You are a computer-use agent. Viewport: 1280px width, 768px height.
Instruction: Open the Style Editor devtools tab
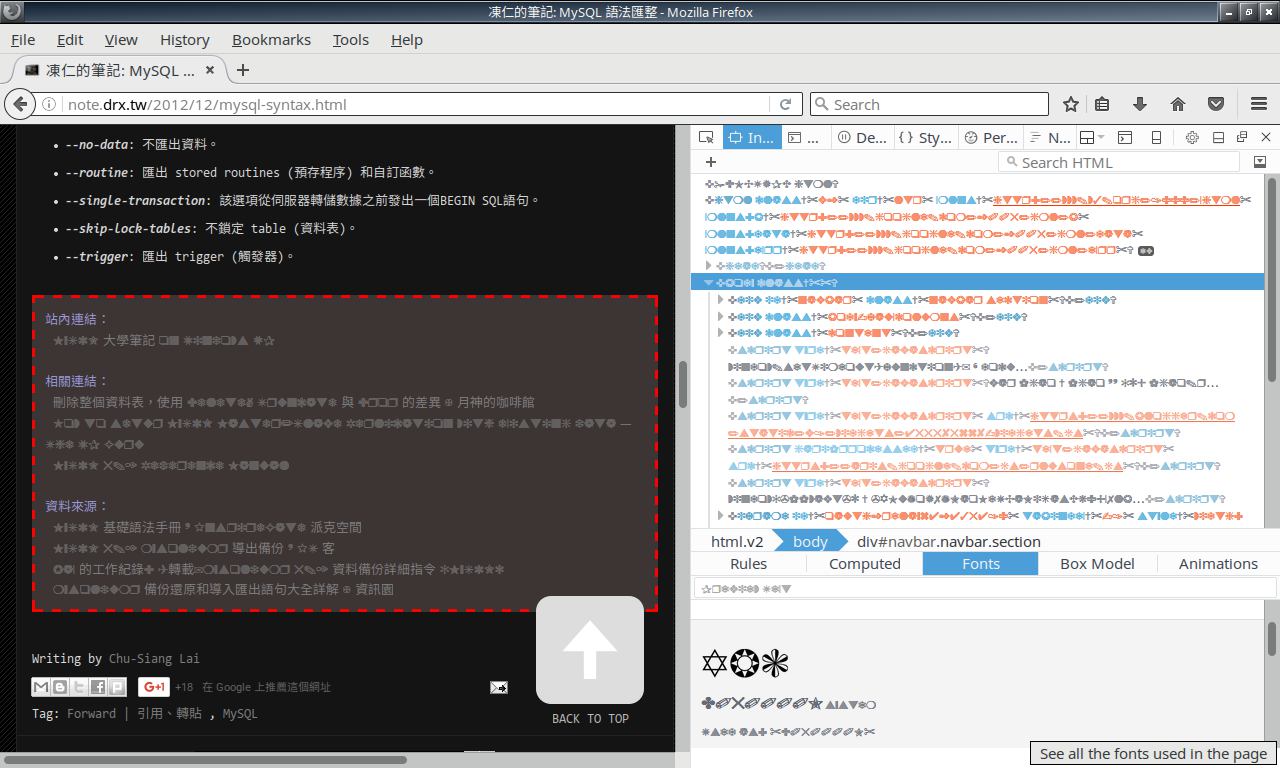click(x=925, y=137)
